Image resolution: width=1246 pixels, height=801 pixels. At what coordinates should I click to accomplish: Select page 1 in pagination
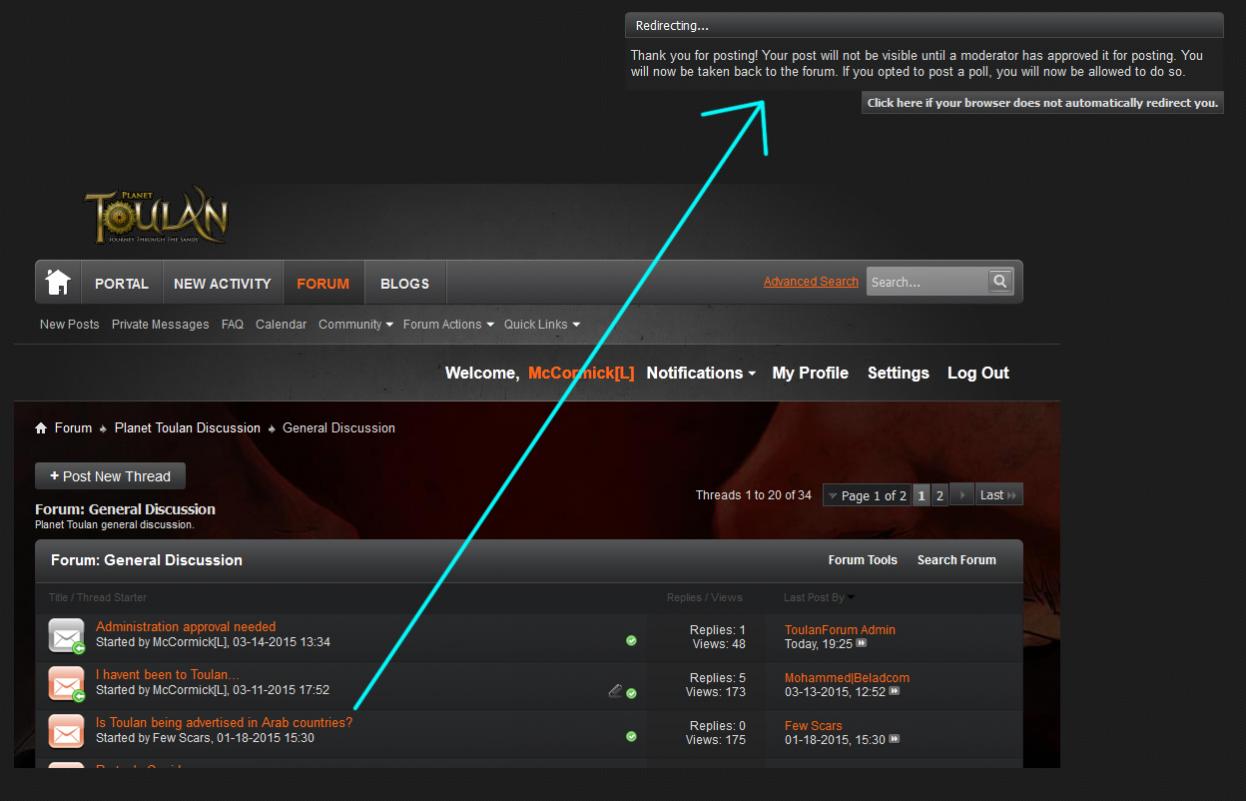tap(922, 496)
